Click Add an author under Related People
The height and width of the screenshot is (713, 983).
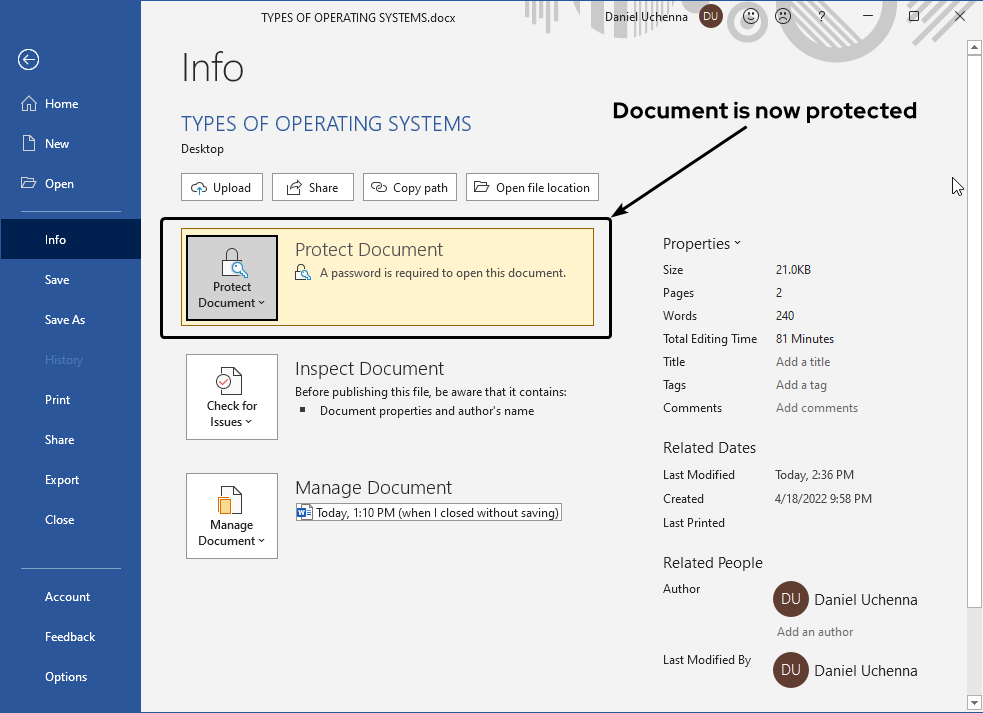pos(814,631)
